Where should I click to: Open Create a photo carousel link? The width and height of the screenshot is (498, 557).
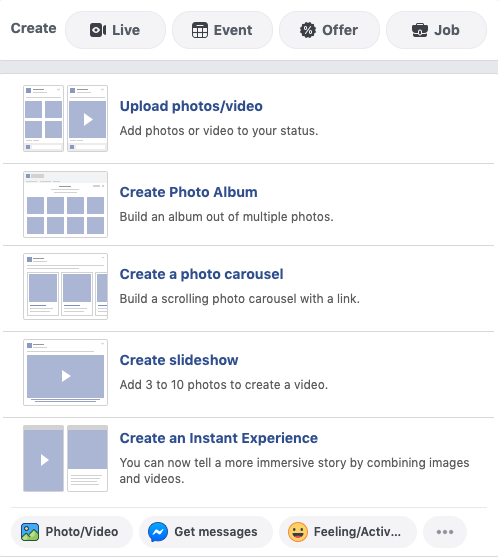201,274
